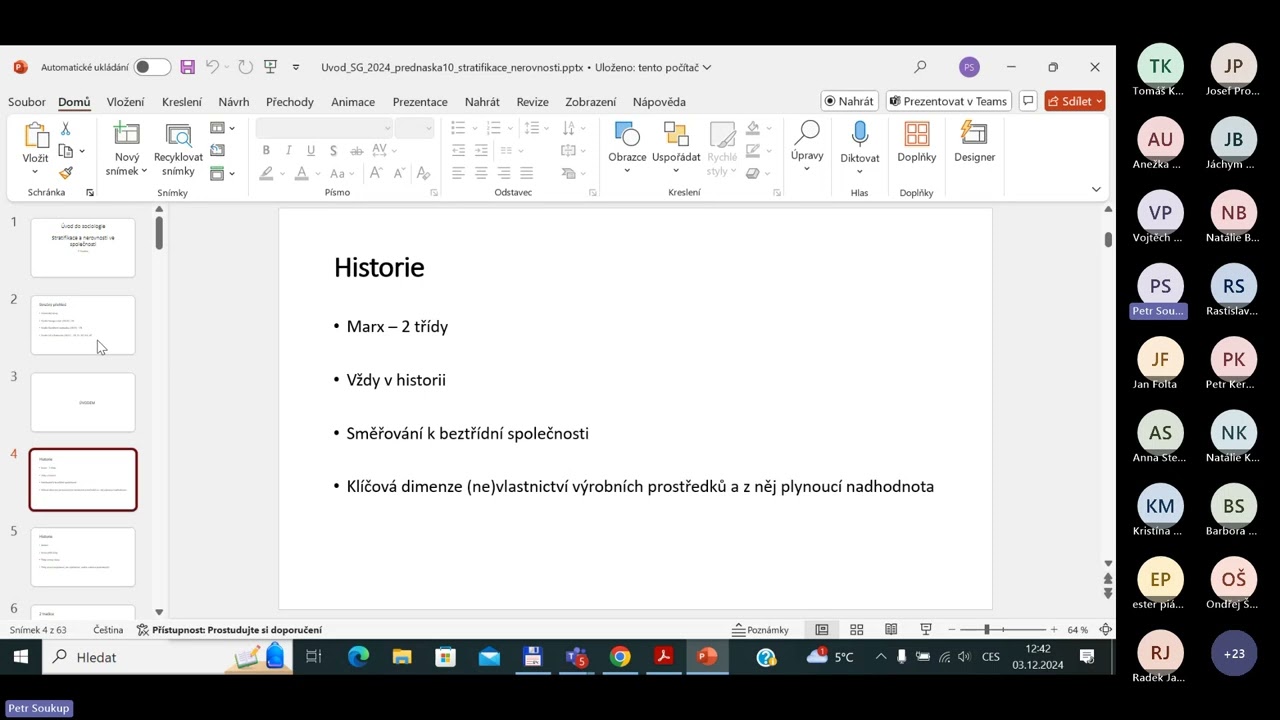Viewport: 1280px width, 720px height.
Task: Click the search magnifier in title bar
Action: tap(920, 67)
